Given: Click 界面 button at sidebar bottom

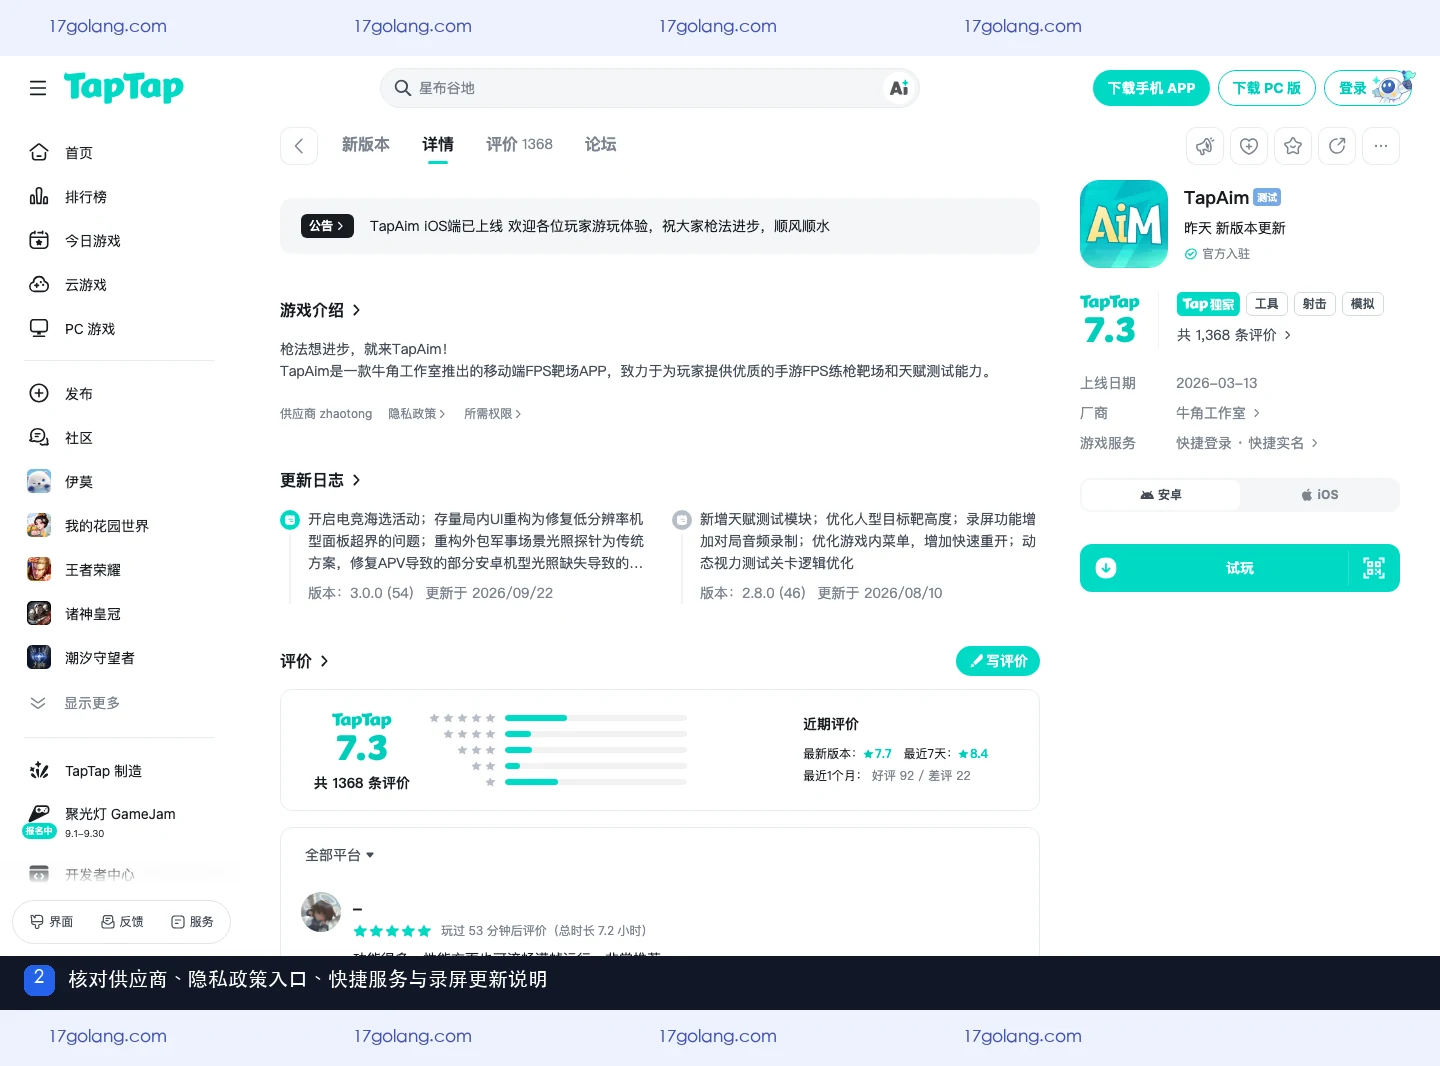Looking at the screenshot, I should (52, 922).
